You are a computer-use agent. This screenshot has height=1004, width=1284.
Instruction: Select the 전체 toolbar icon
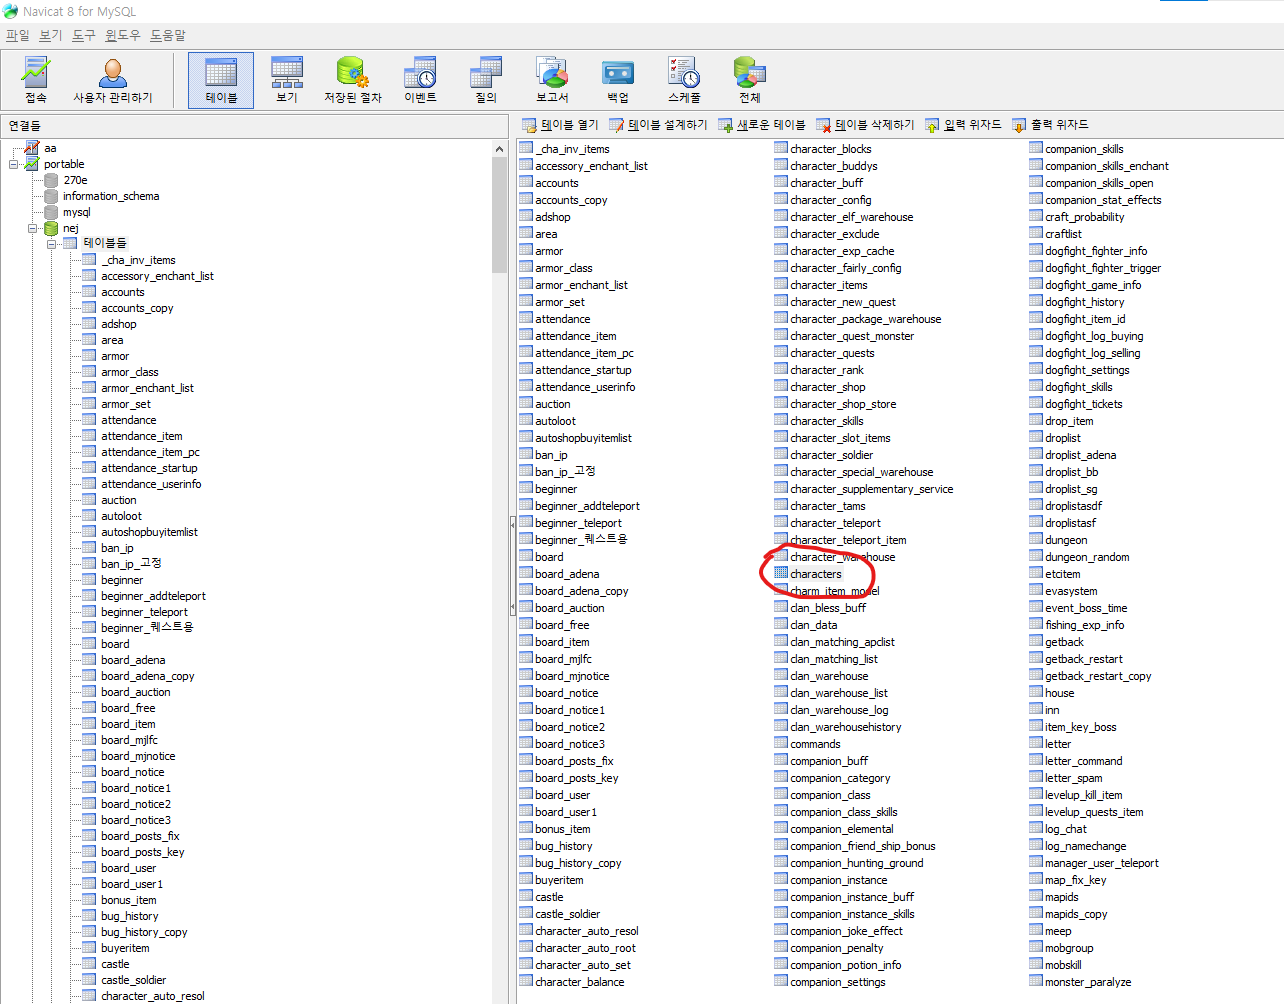[750, 80]
